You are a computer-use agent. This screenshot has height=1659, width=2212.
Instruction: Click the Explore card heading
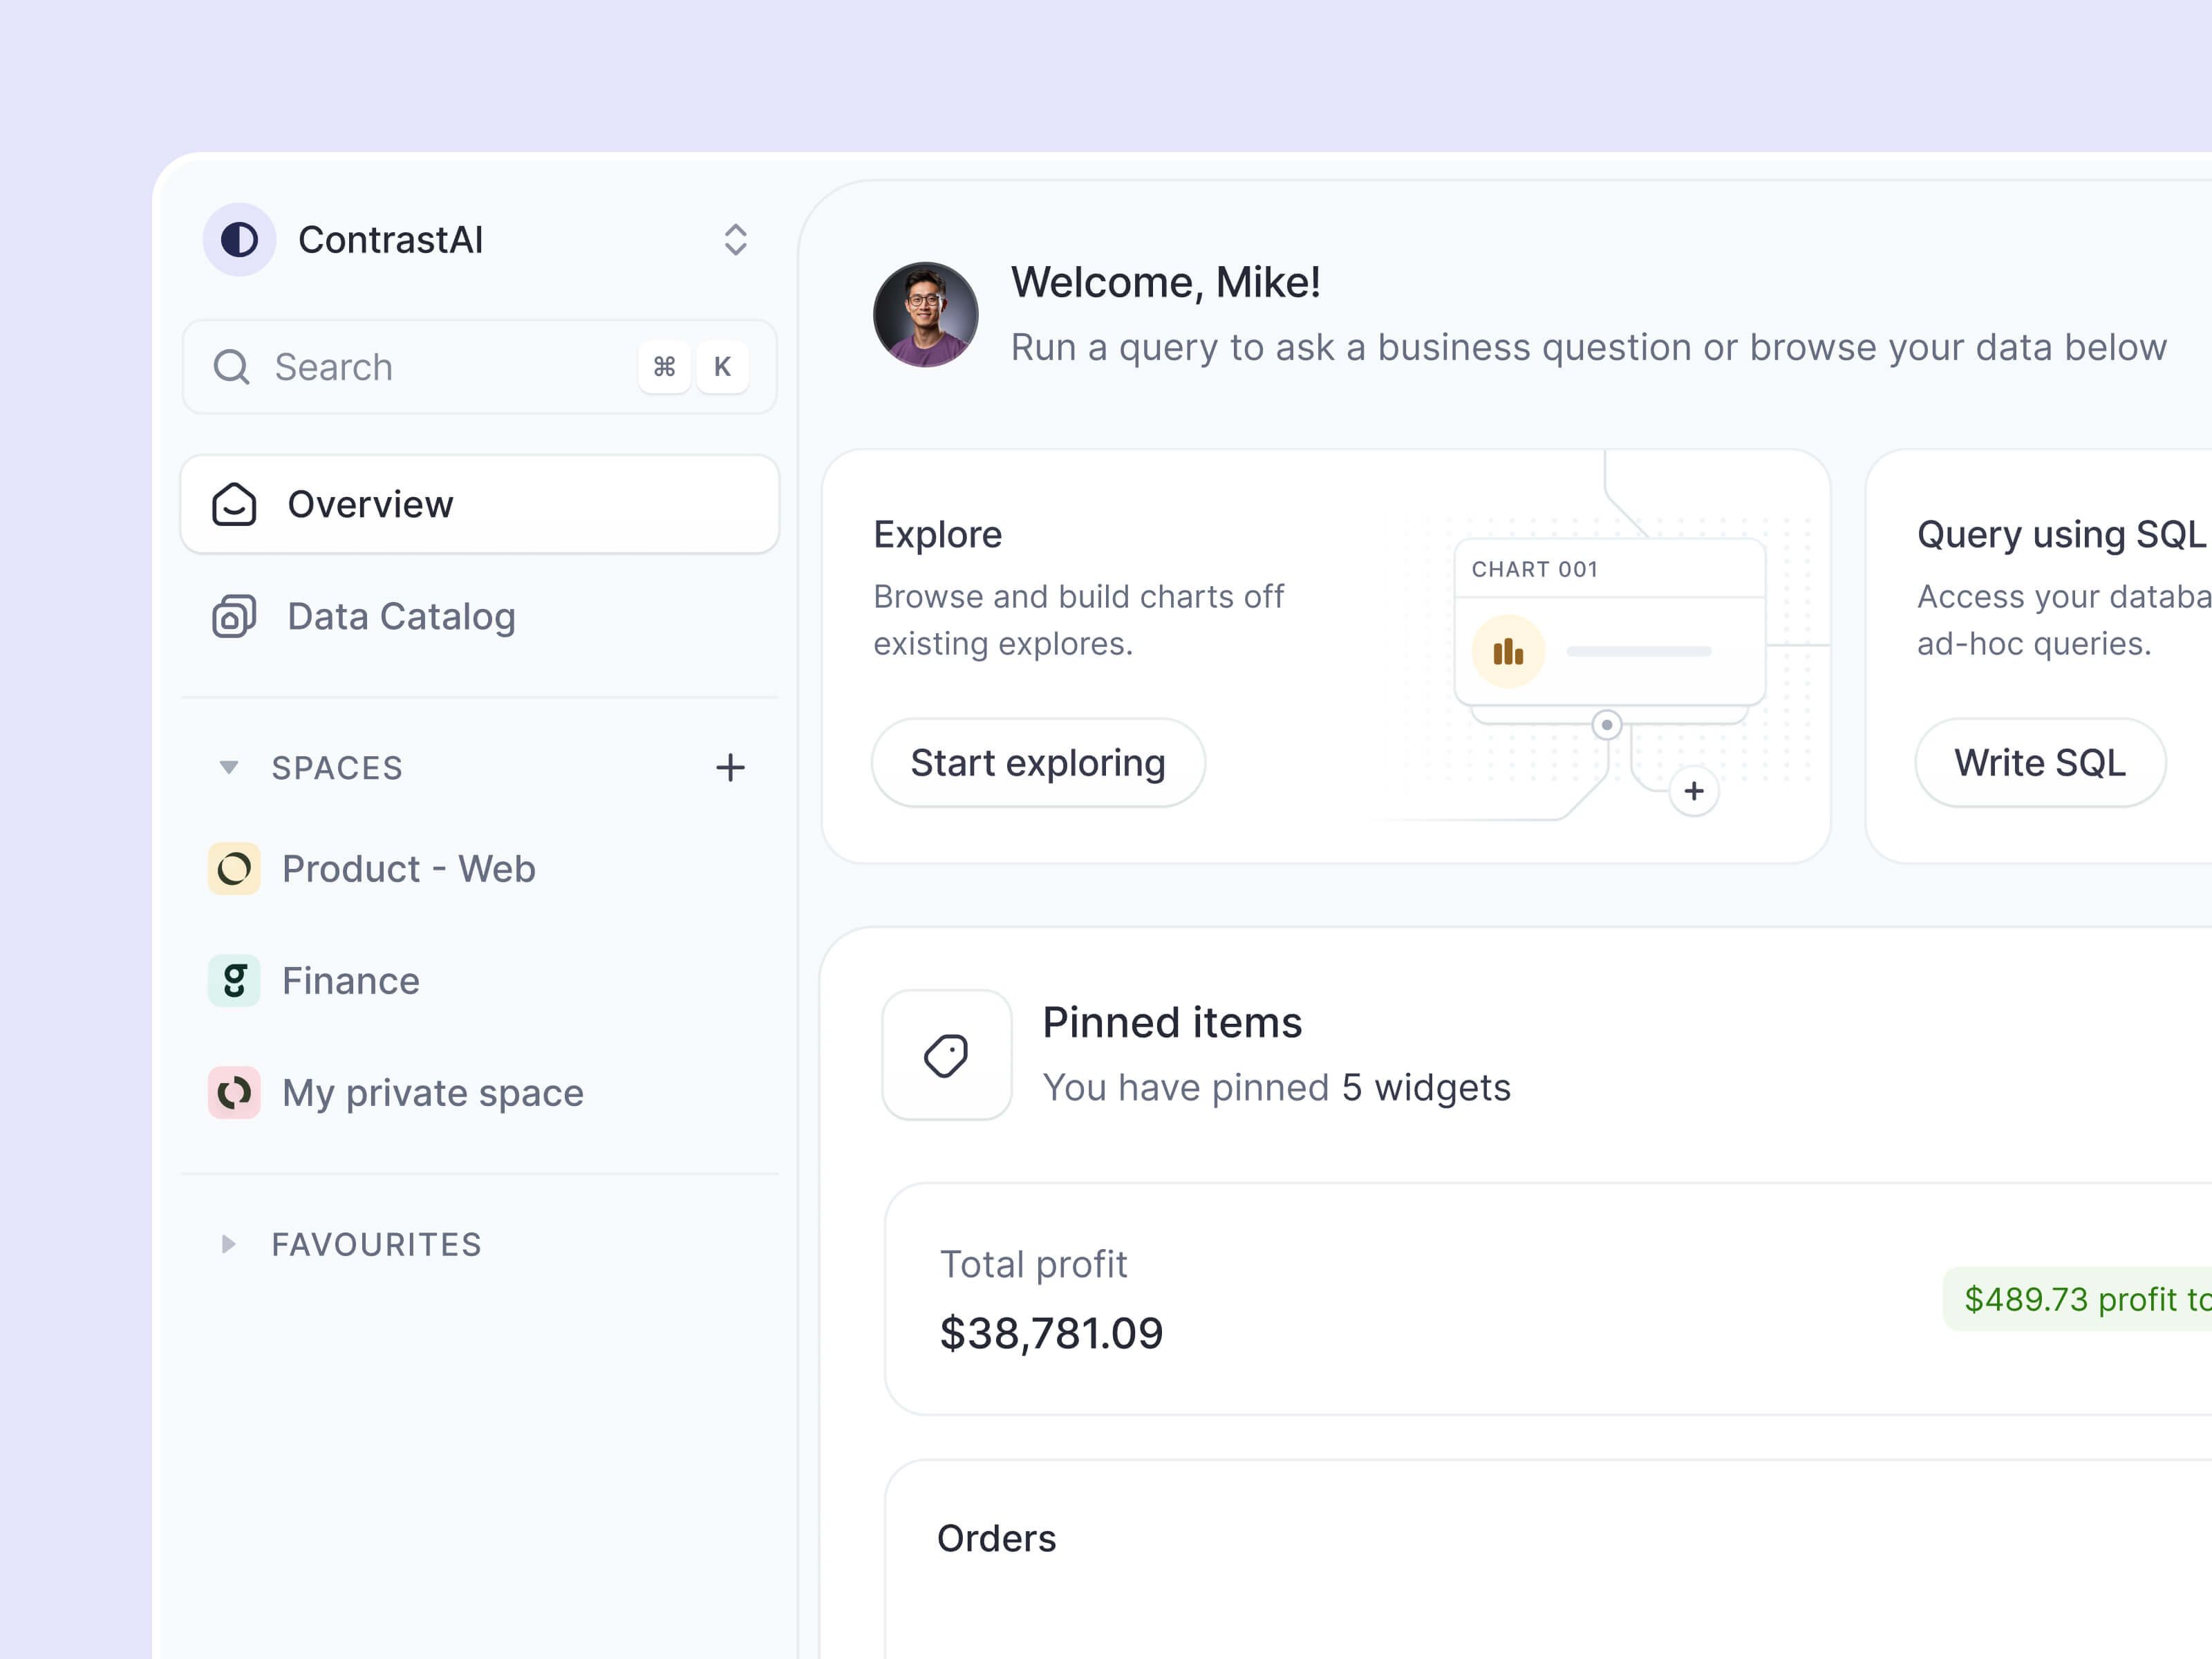(937, 535)
